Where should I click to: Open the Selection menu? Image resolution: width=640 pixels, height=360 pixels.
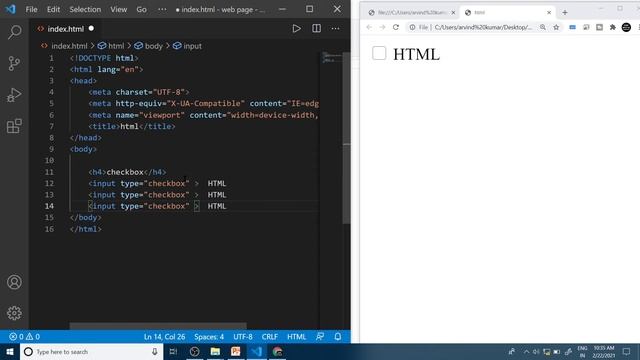click(x=85, y=9)
